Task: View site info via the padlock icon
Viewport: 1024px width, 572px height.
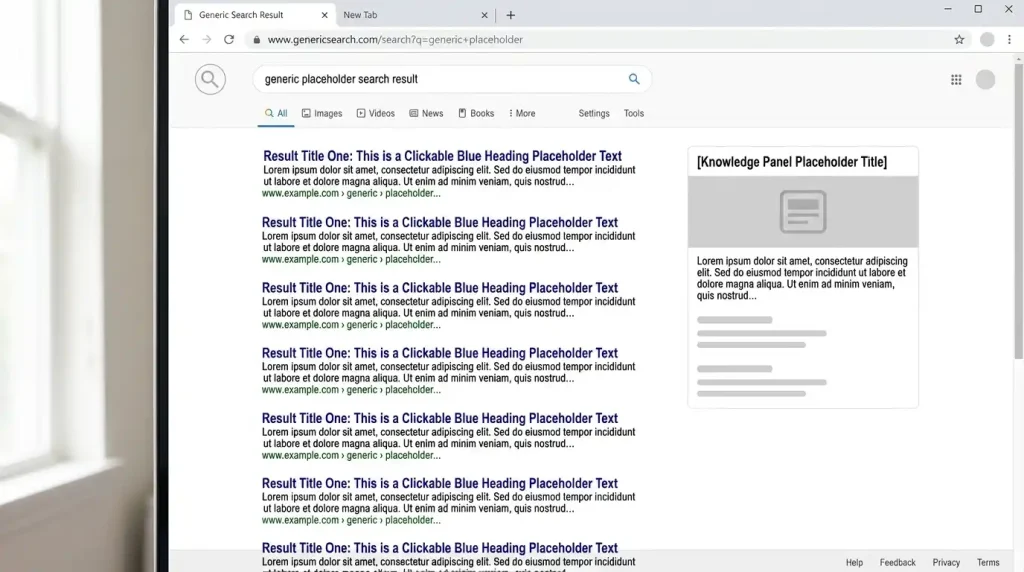Action: pos(257,40)
